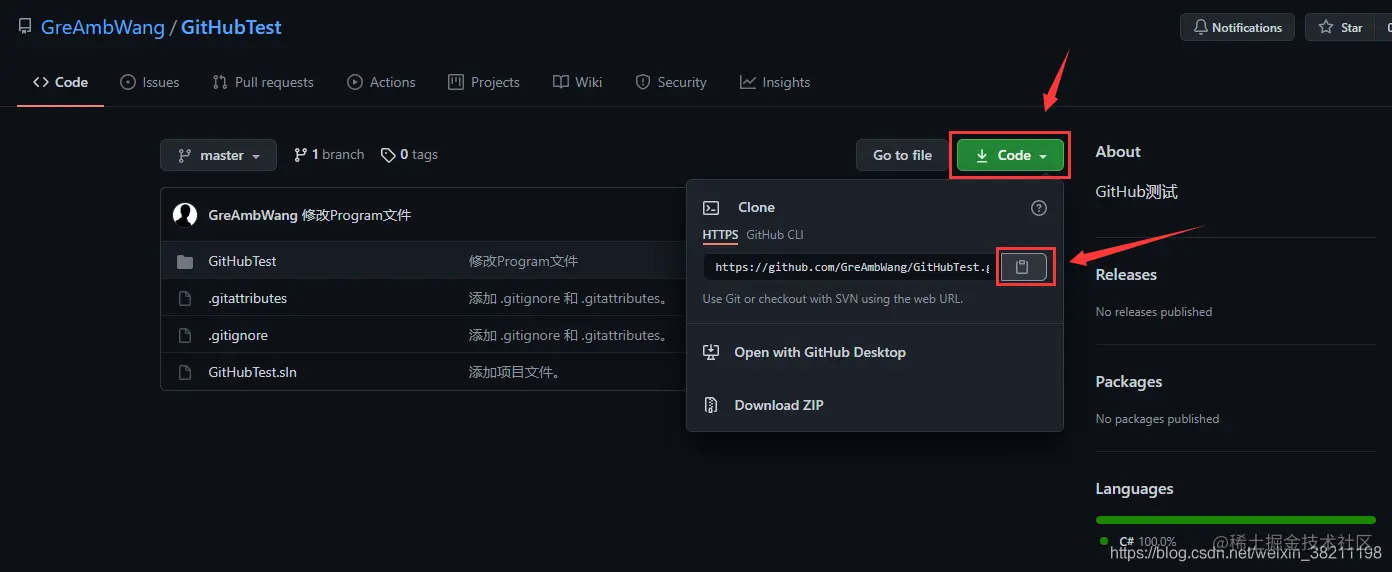Viewport: 1392px width, 572px height.
Task: Click the .gitignore file icon
Action: pyautogui.click(x=185, y=335)
